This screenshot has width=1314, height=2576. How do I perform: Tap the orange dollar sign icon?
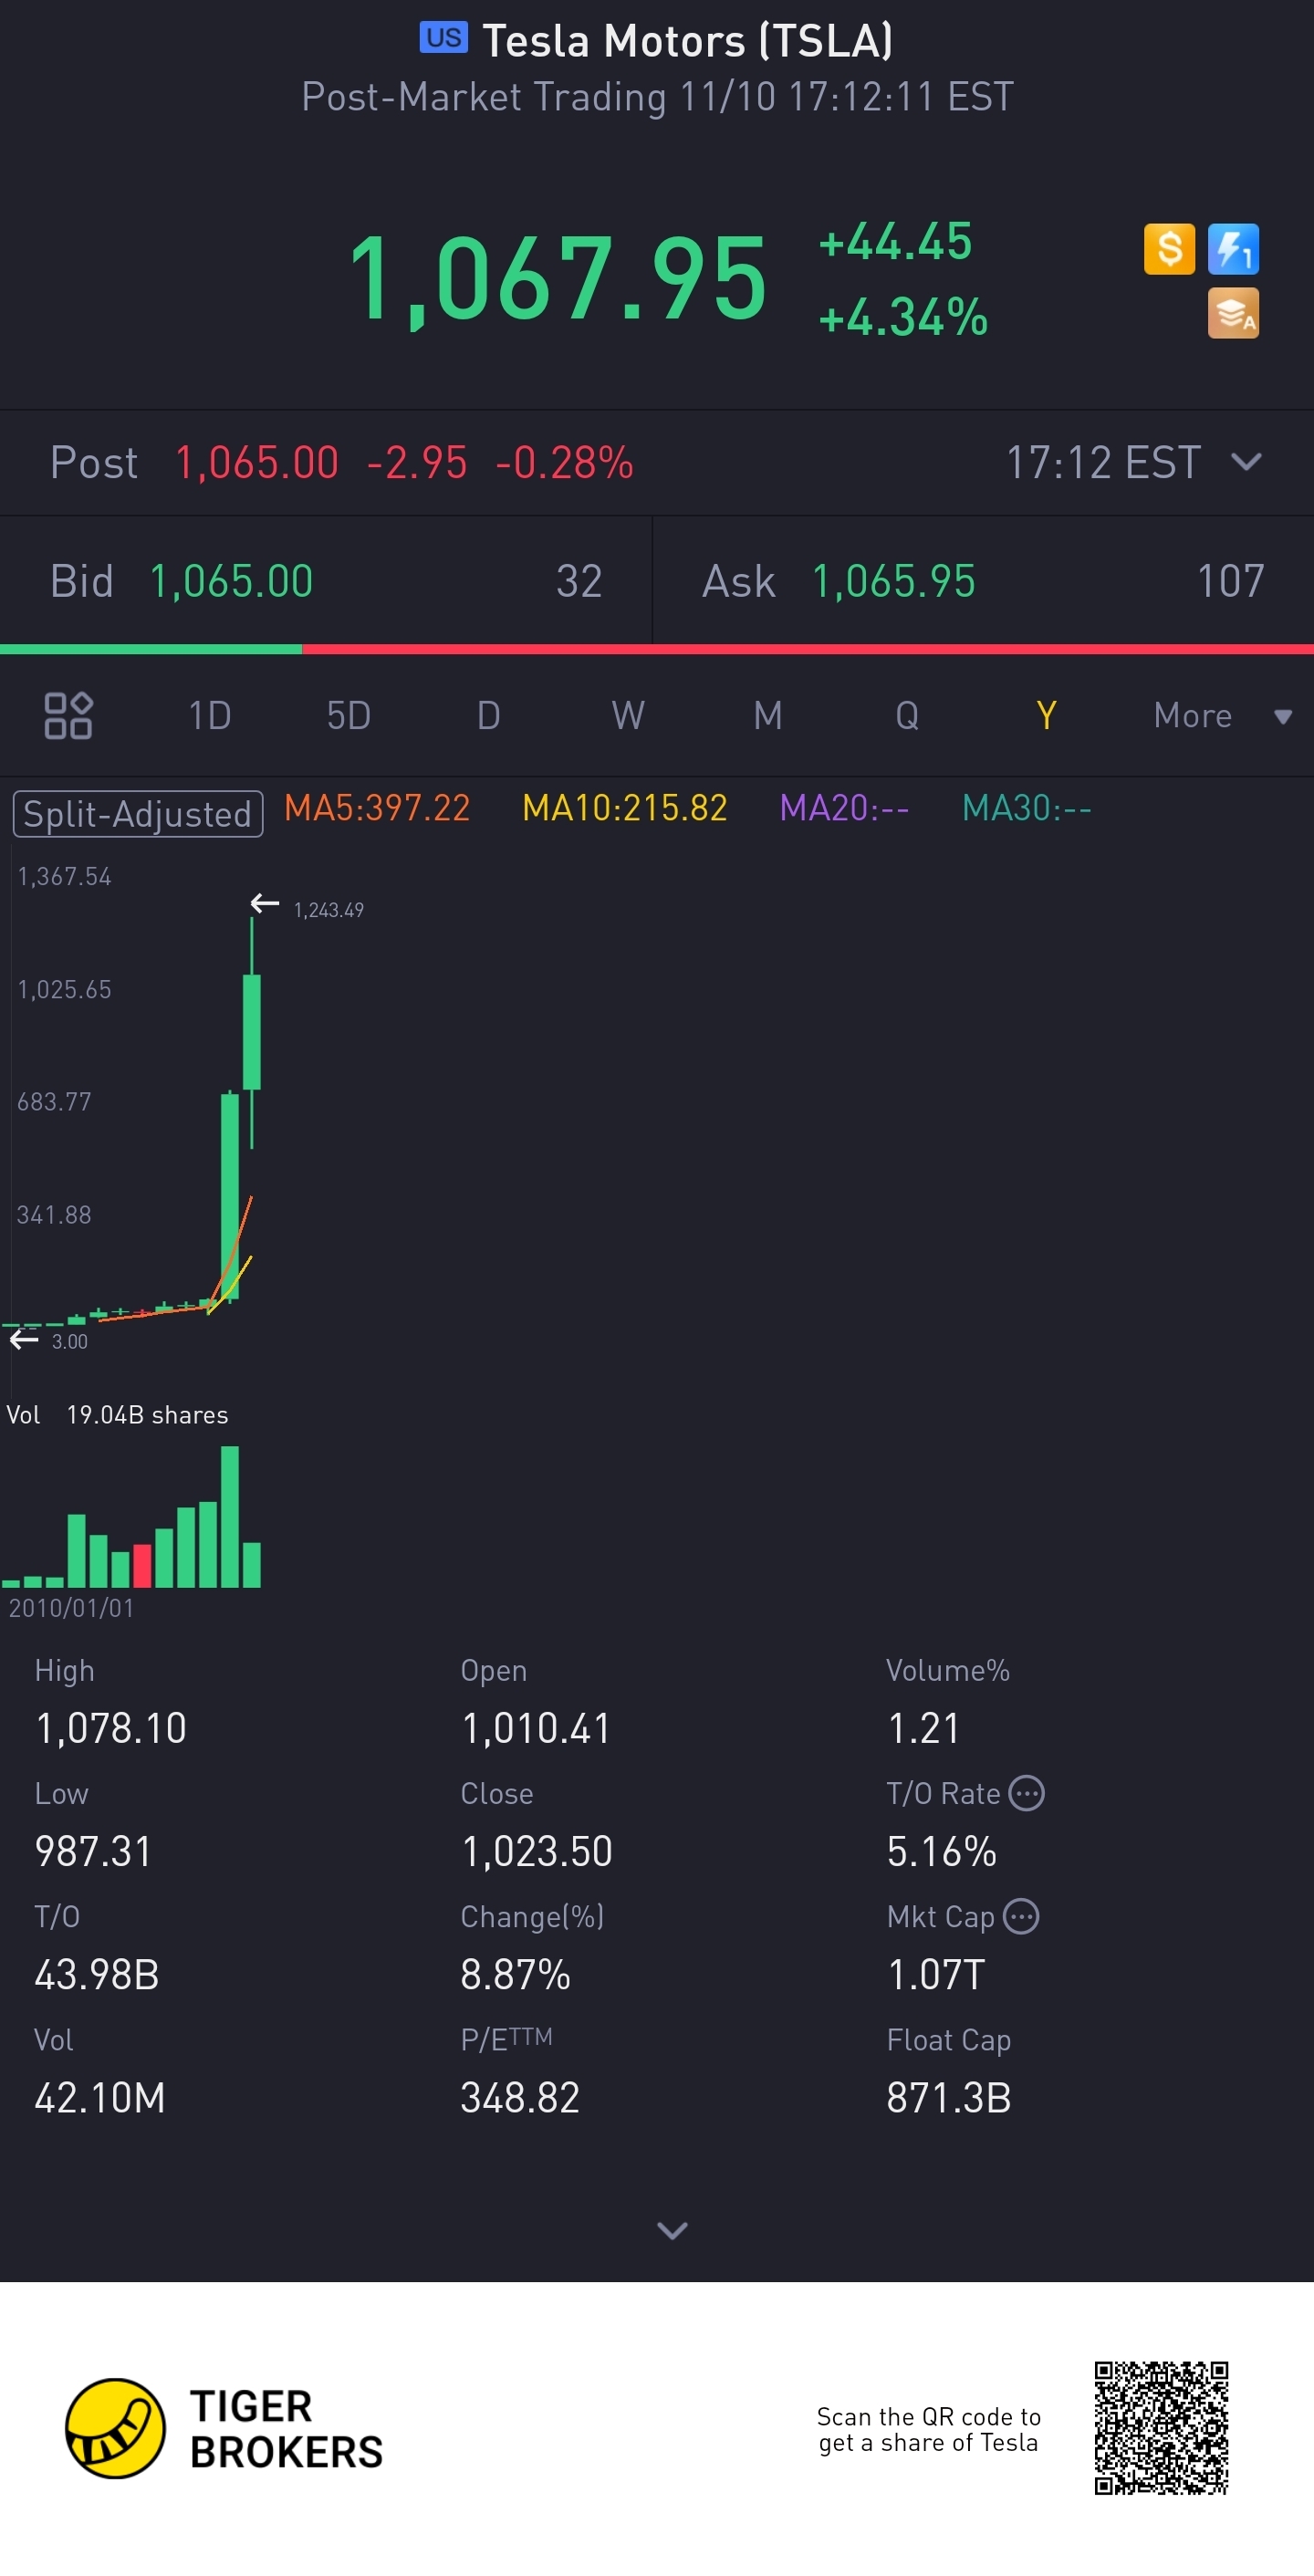[x=1169, y=249]
